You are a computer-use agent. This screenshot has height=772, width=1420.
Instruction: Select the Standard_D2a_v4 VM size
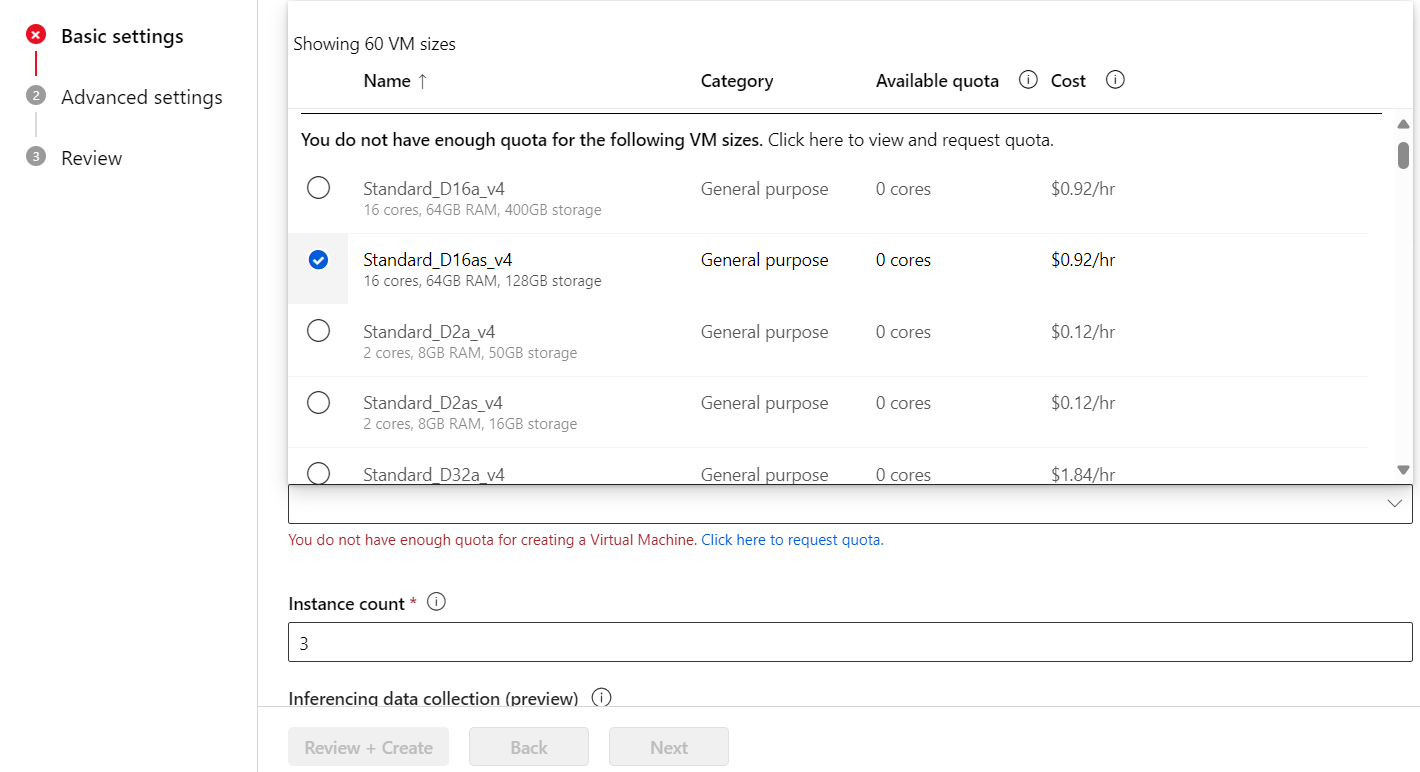tap(318, 330)
